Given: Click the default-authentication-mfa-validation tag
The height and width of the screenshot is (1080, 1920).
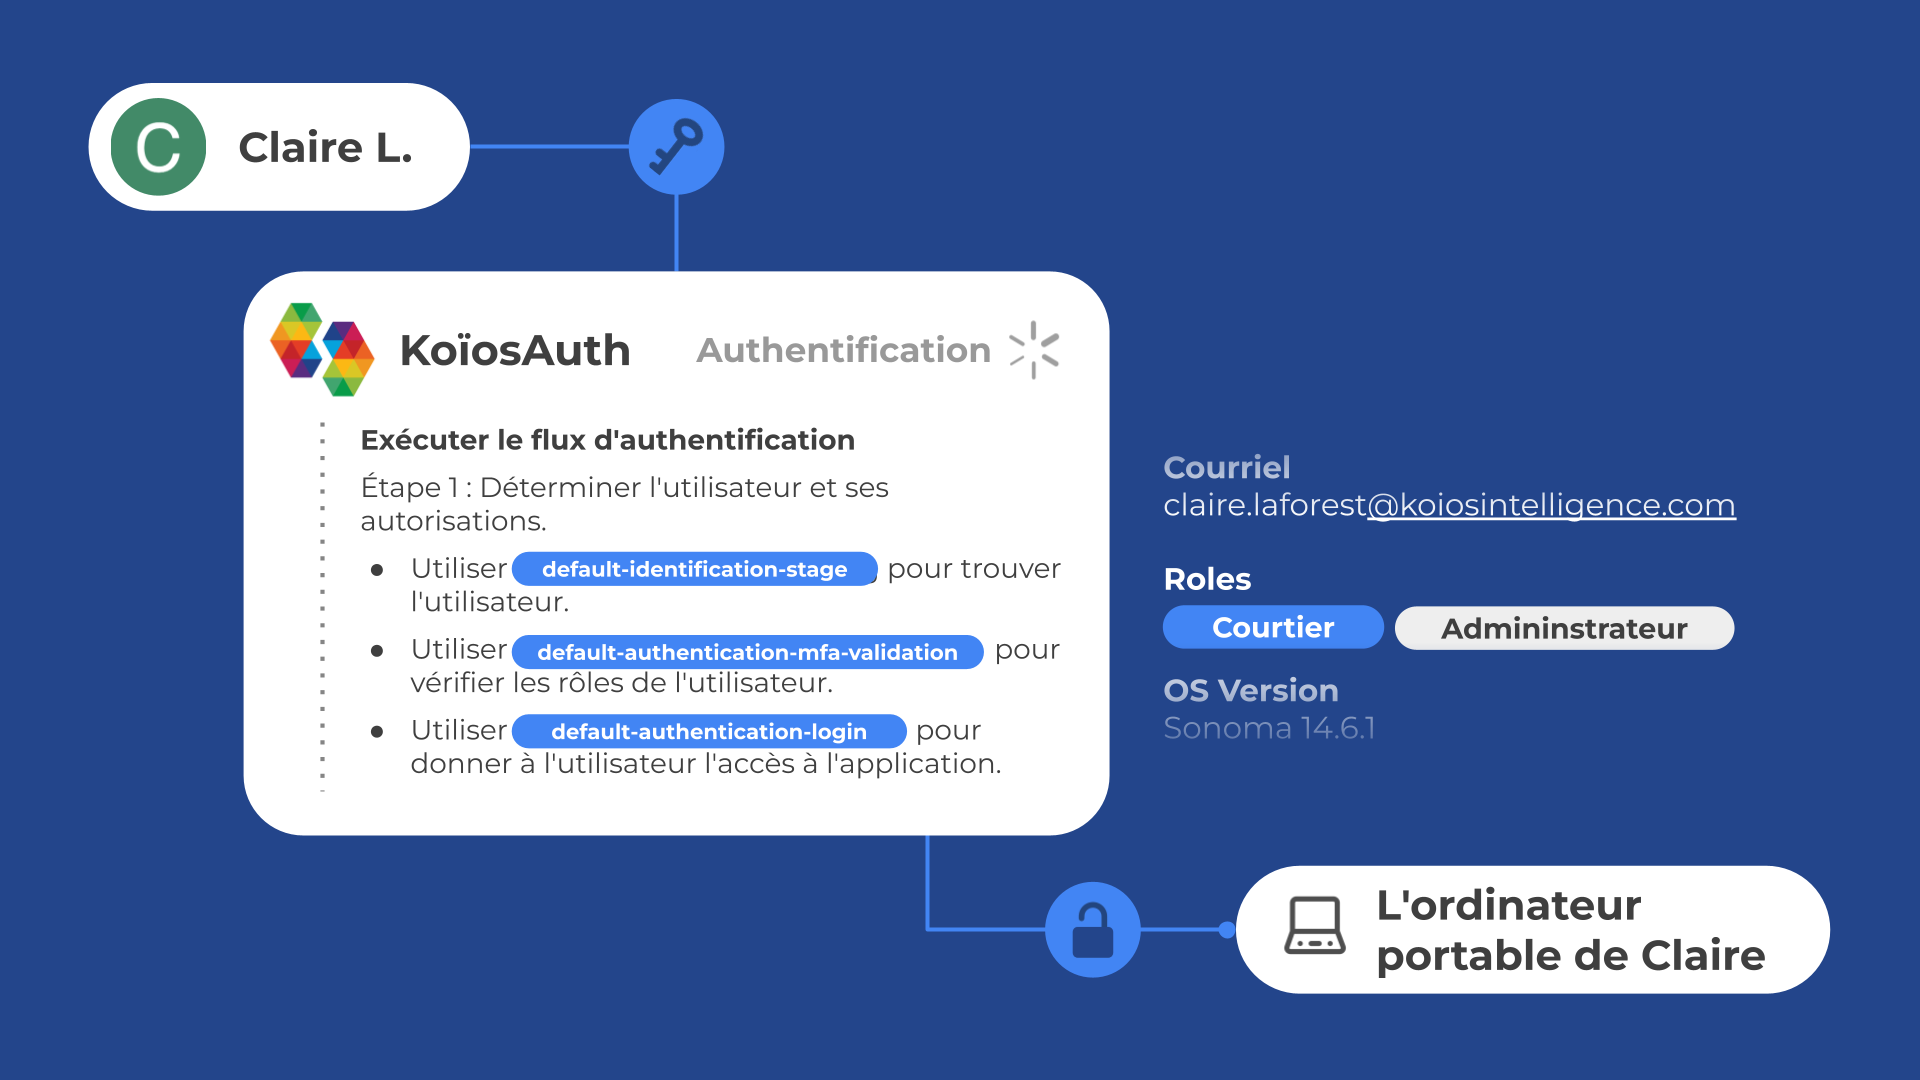Looking at the screenshot, I should tap(747, 652).
